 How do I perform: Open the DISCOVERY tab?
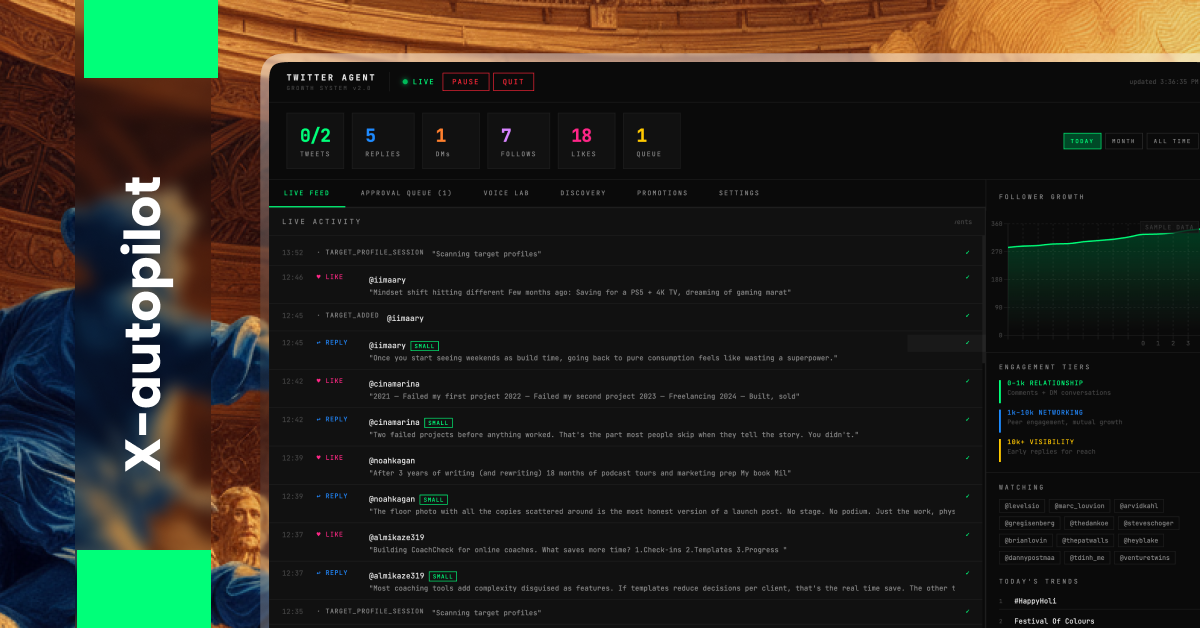tap(583, 193)
